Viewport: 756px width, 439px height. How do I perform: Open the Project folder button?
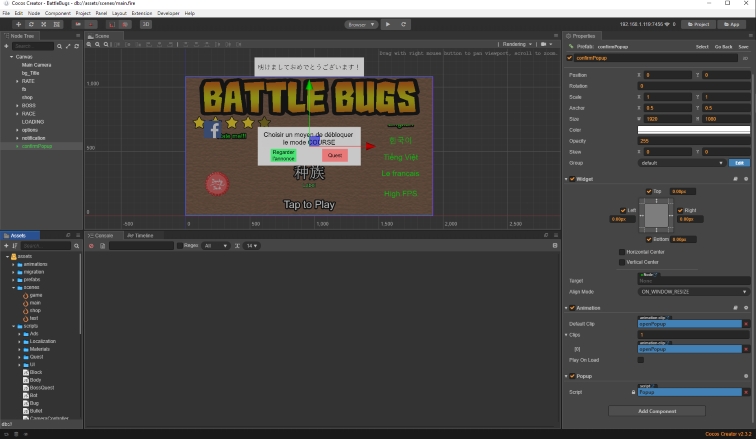pyautogui.click(x=698, y=24)
